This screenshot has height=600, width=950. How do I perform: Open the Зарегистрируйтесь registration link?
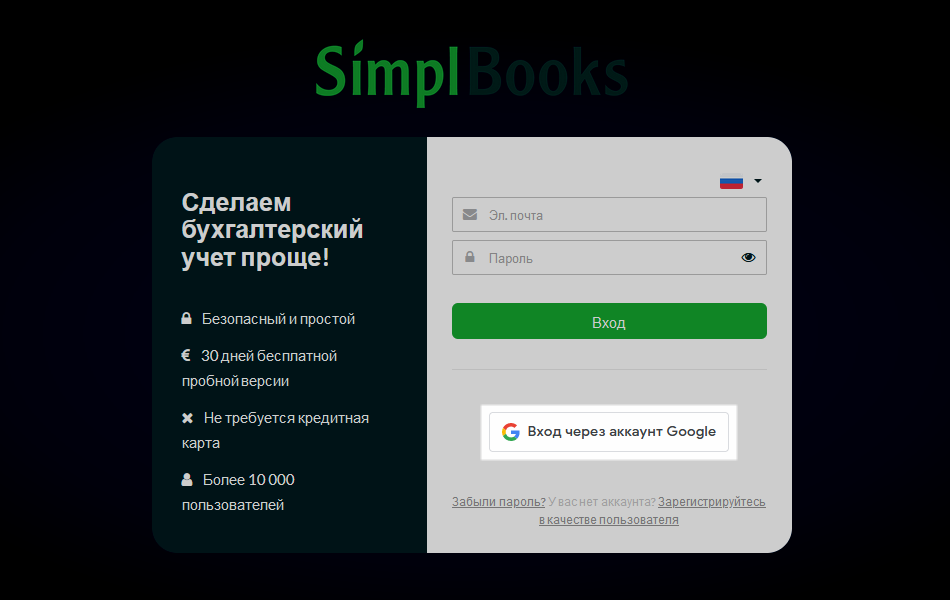712,502
